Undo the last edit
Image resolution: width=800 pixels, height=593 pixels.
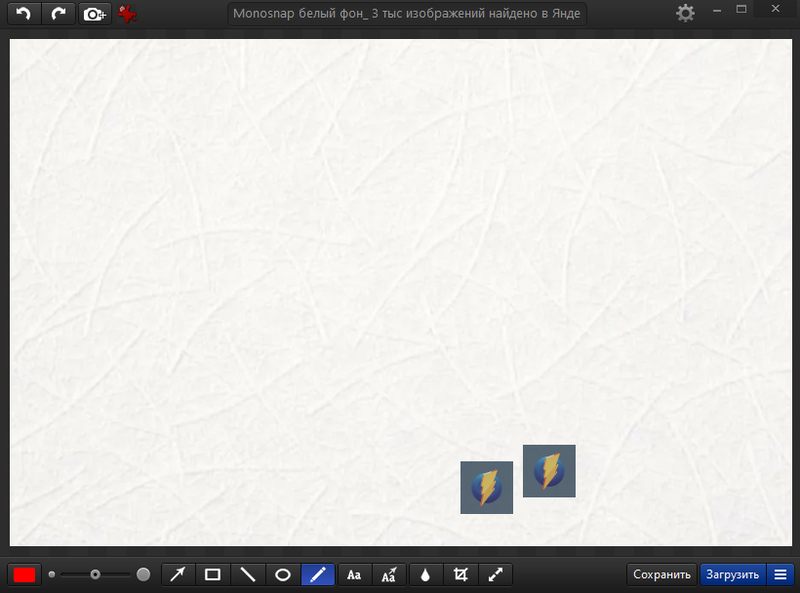pos(23,14)
